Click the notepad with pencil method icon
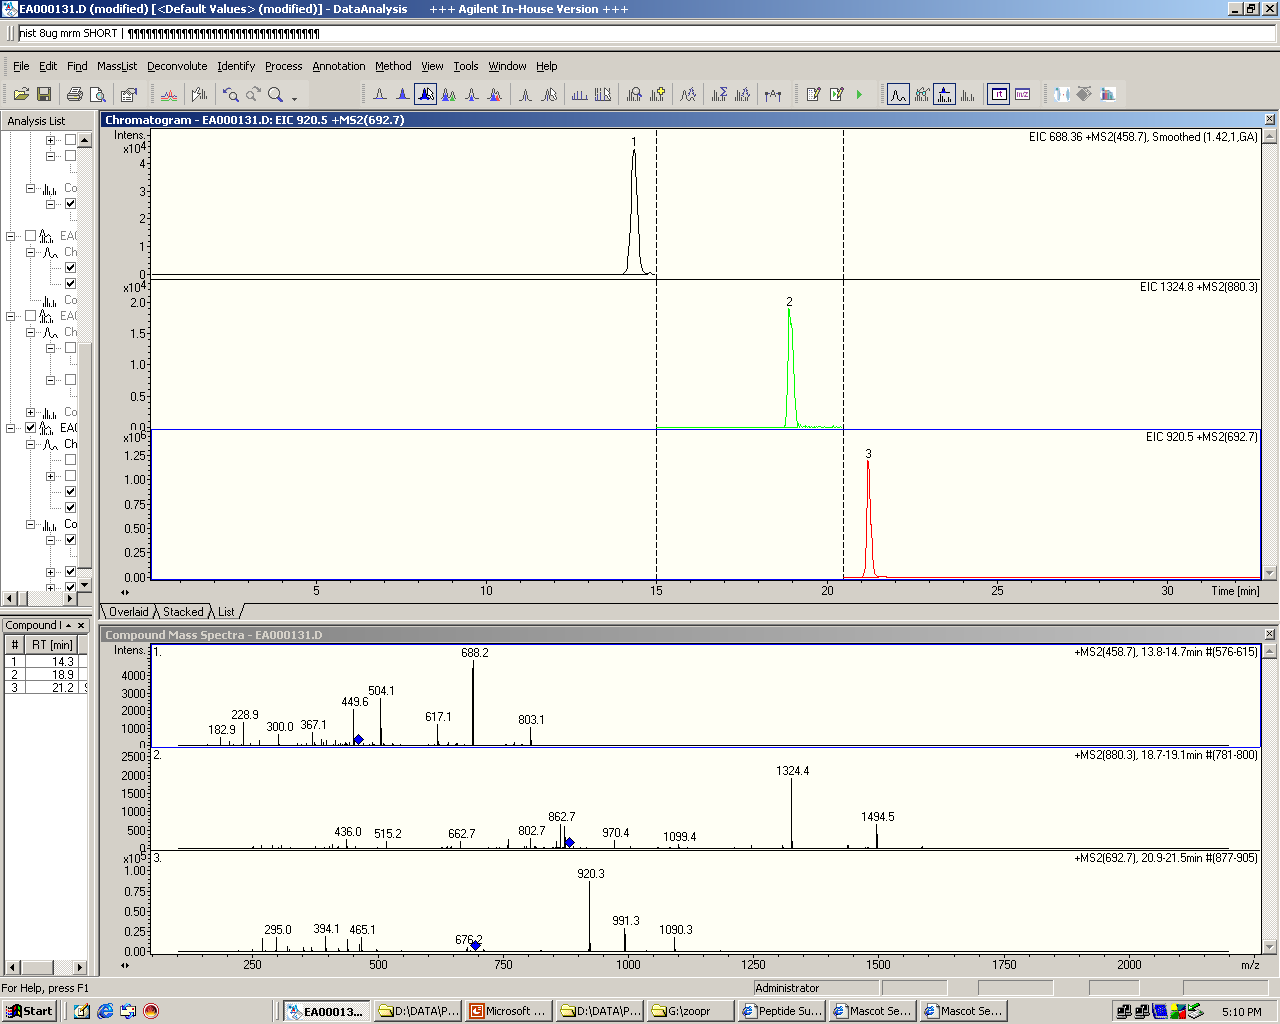 [x=813, y=94]
